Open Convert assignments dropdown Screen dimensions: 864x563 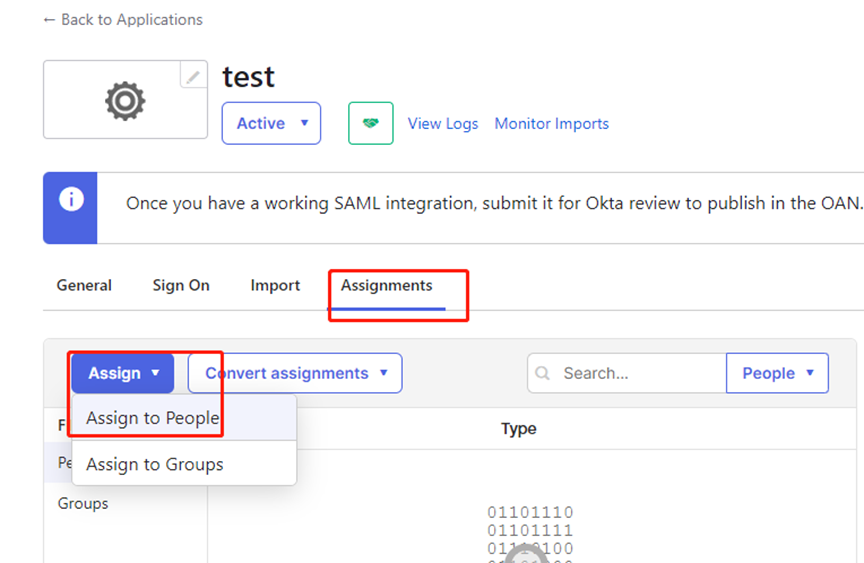(295, 373)
